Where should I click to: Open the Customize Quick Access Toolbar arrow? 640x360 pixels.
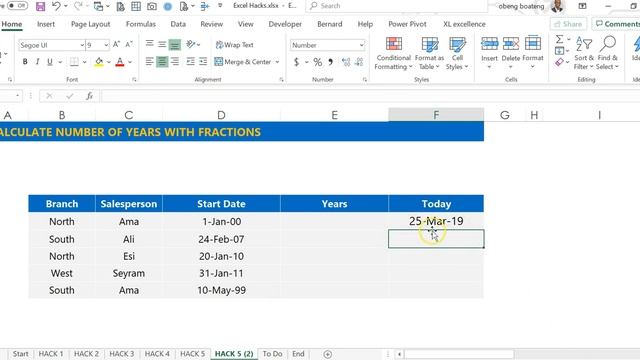tap(220, 6)
